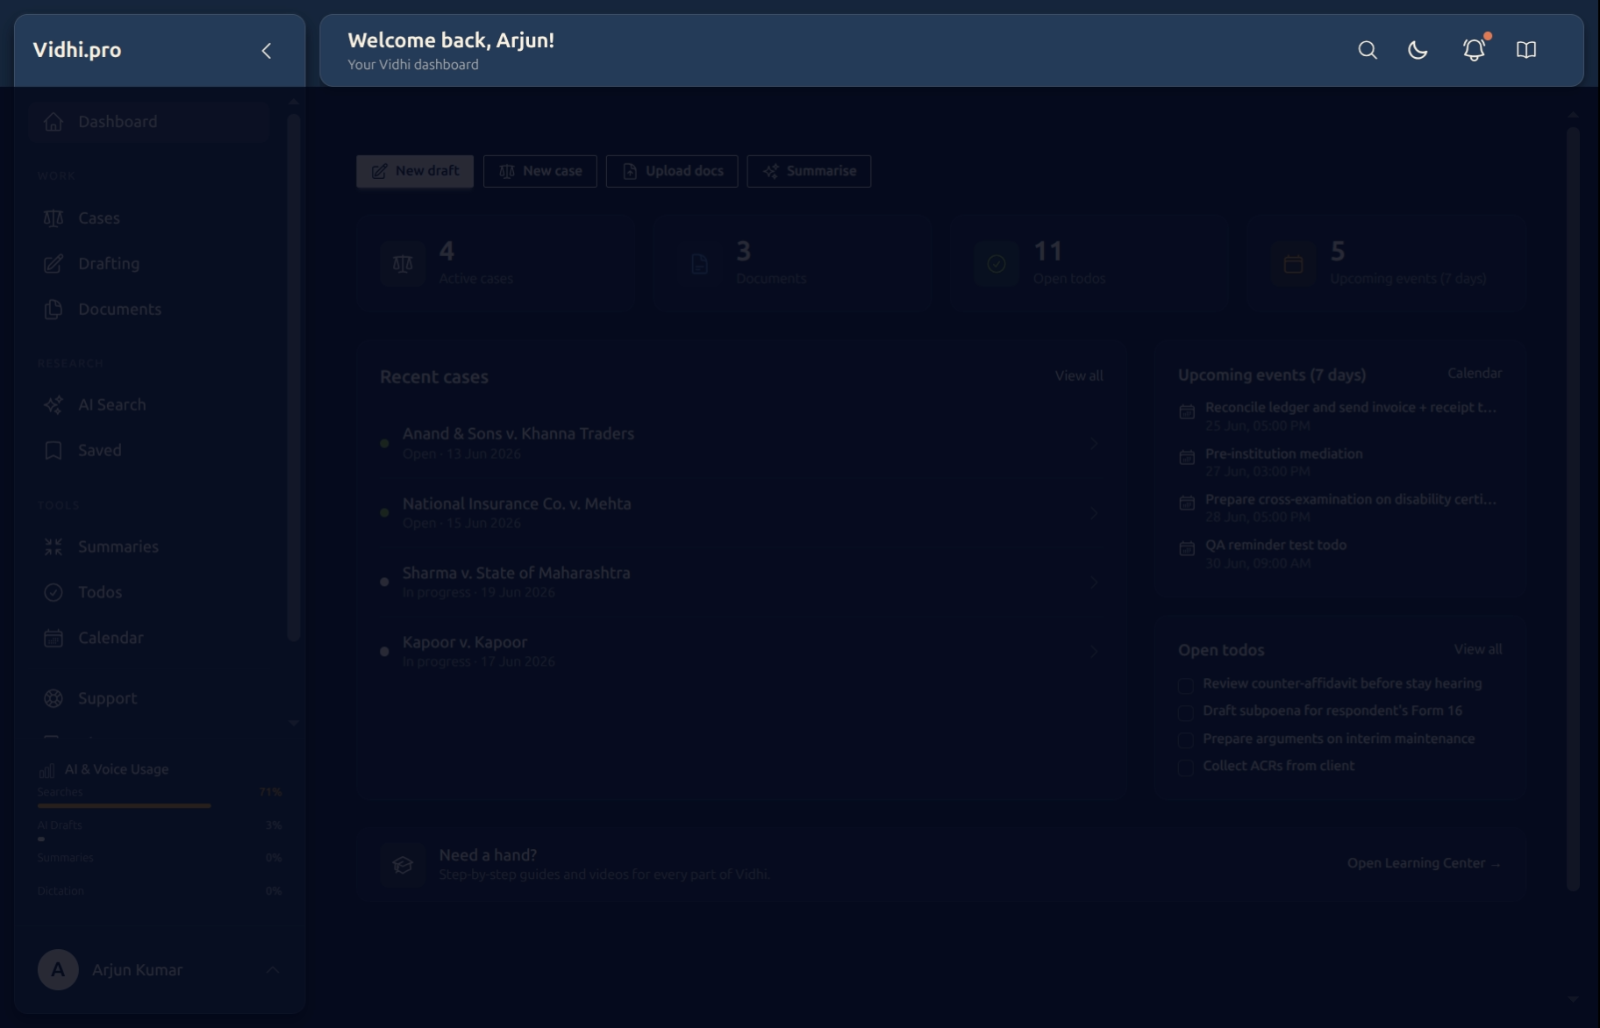Open QA reminder test todo event
The height and width of the screenshot is (1028, 1600).
pyautogui.click(x=1340, y=554)
